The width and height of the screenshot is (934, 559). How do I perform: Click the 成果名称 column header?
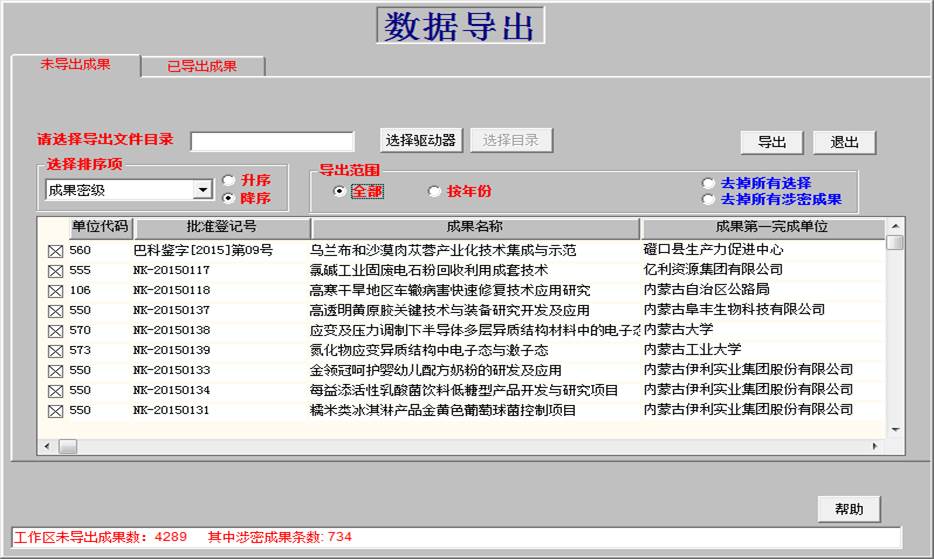coord(475,227)
